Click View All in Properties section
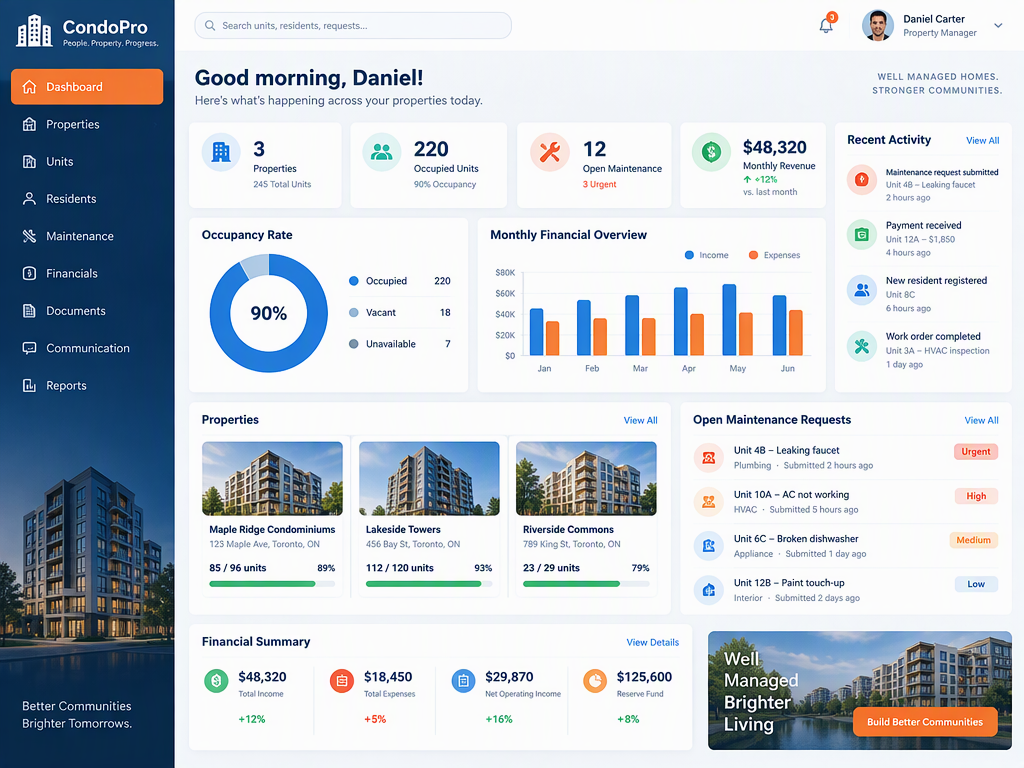This screenshot has height=768, width=1024. 640,421
